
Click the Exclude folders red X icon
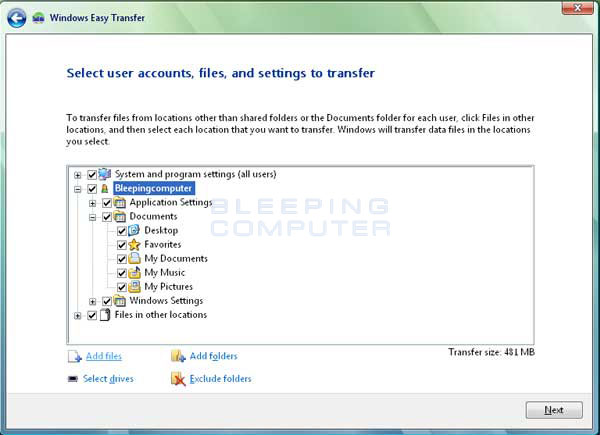[178, 379]
